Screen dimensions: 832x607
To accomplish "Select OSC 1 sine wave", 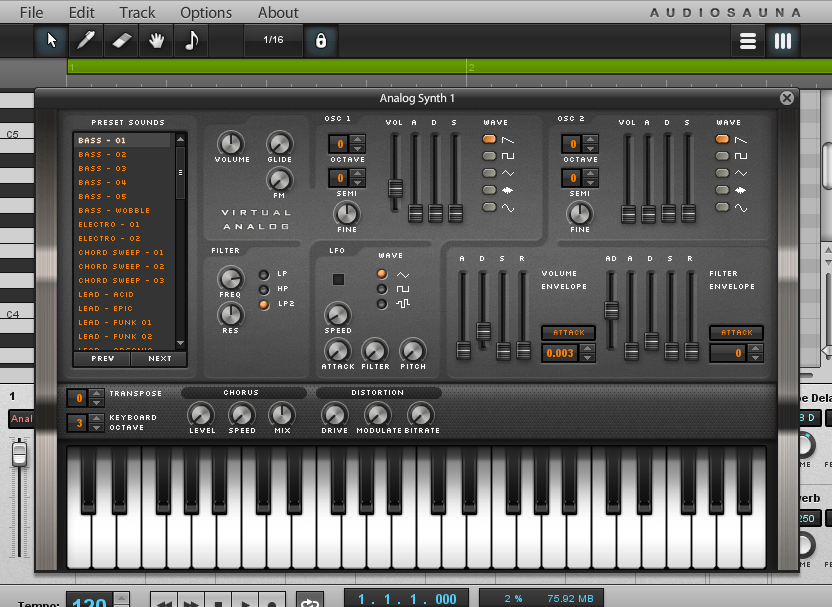I will (489, 207).
